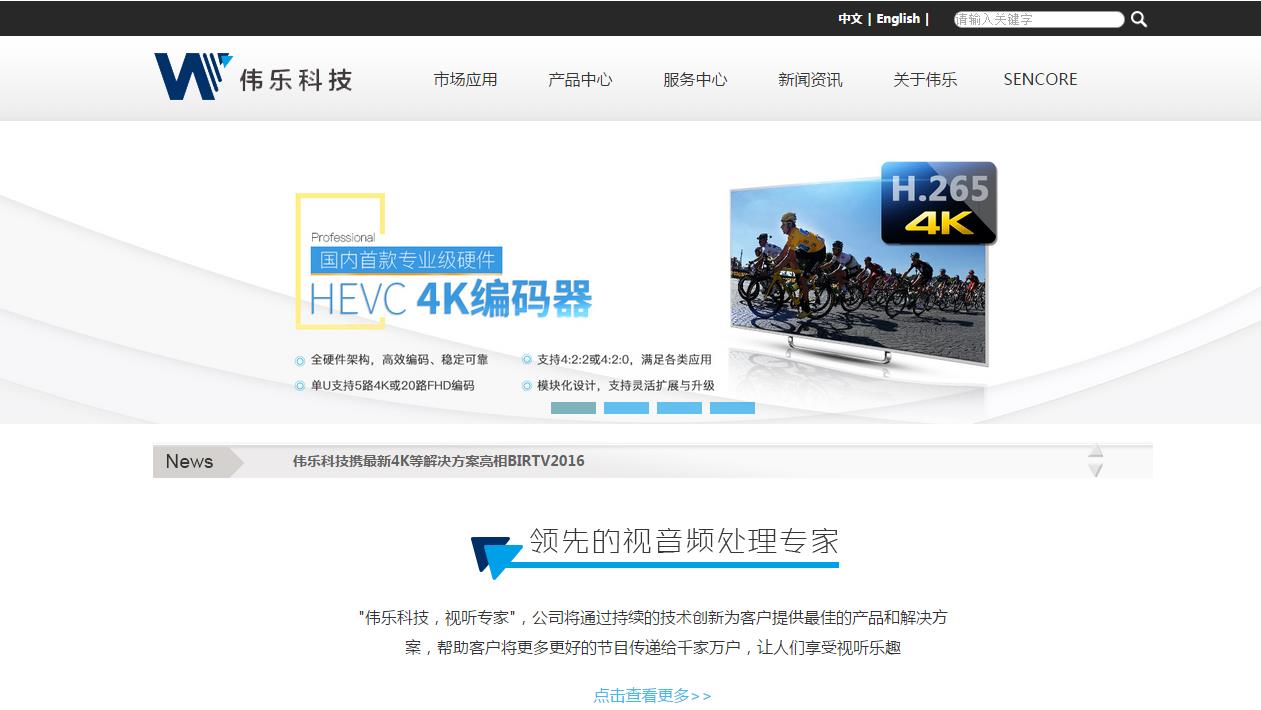The width and height of the screenshot is (1261, 710).
Task: Select the second banner slide indicator
Action: click(x=626, y=408)
